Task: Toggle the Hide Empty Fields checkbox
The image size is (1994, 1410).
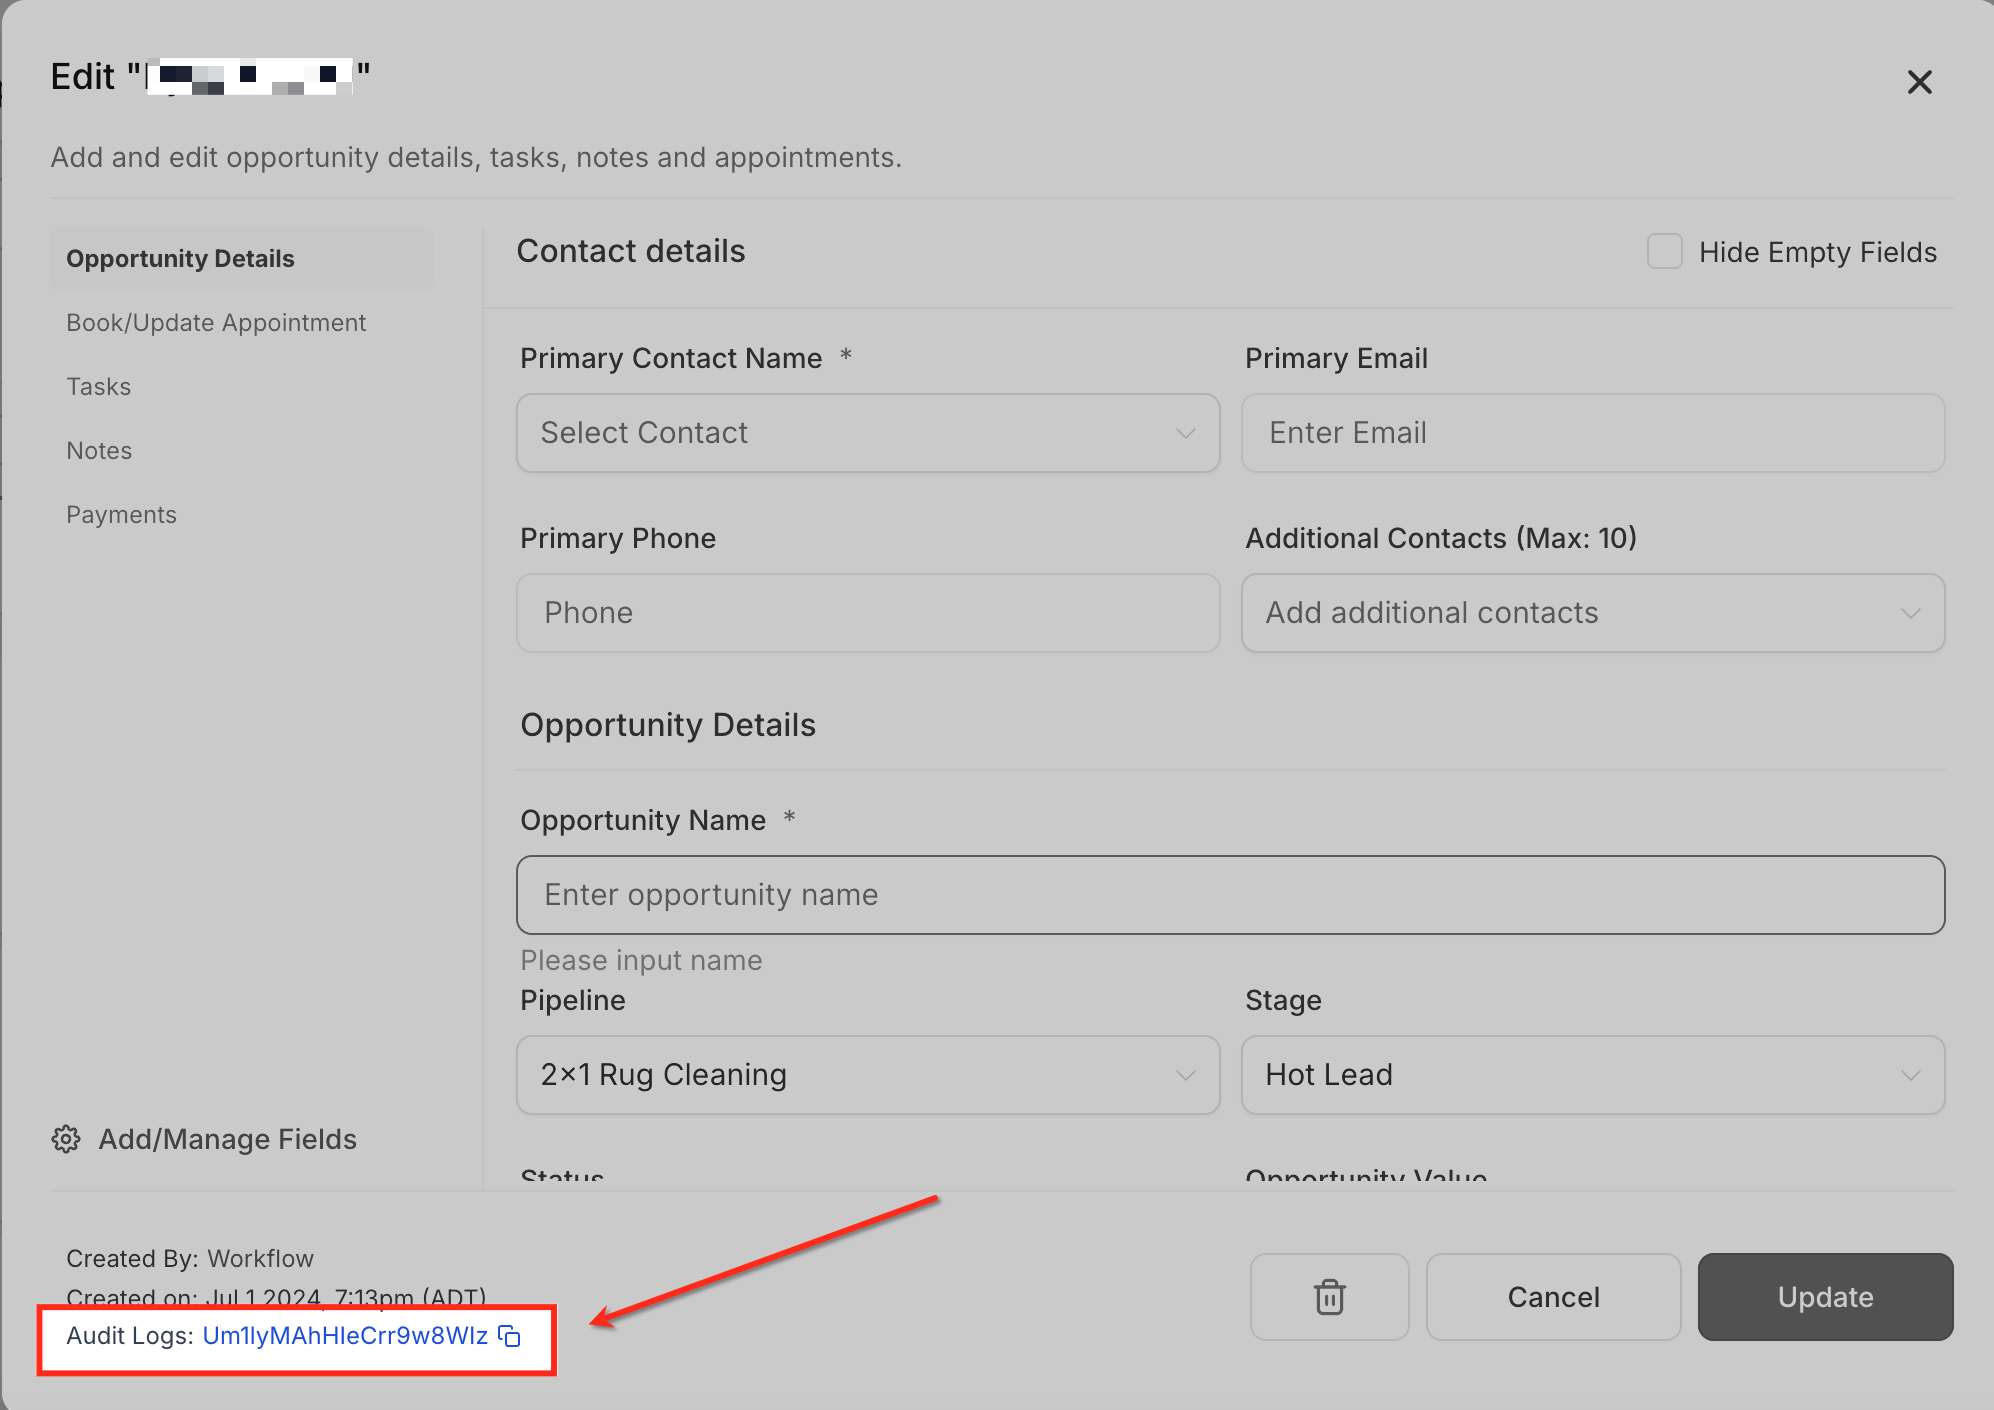Action: pyautogui.click(x=1665, y=252)
